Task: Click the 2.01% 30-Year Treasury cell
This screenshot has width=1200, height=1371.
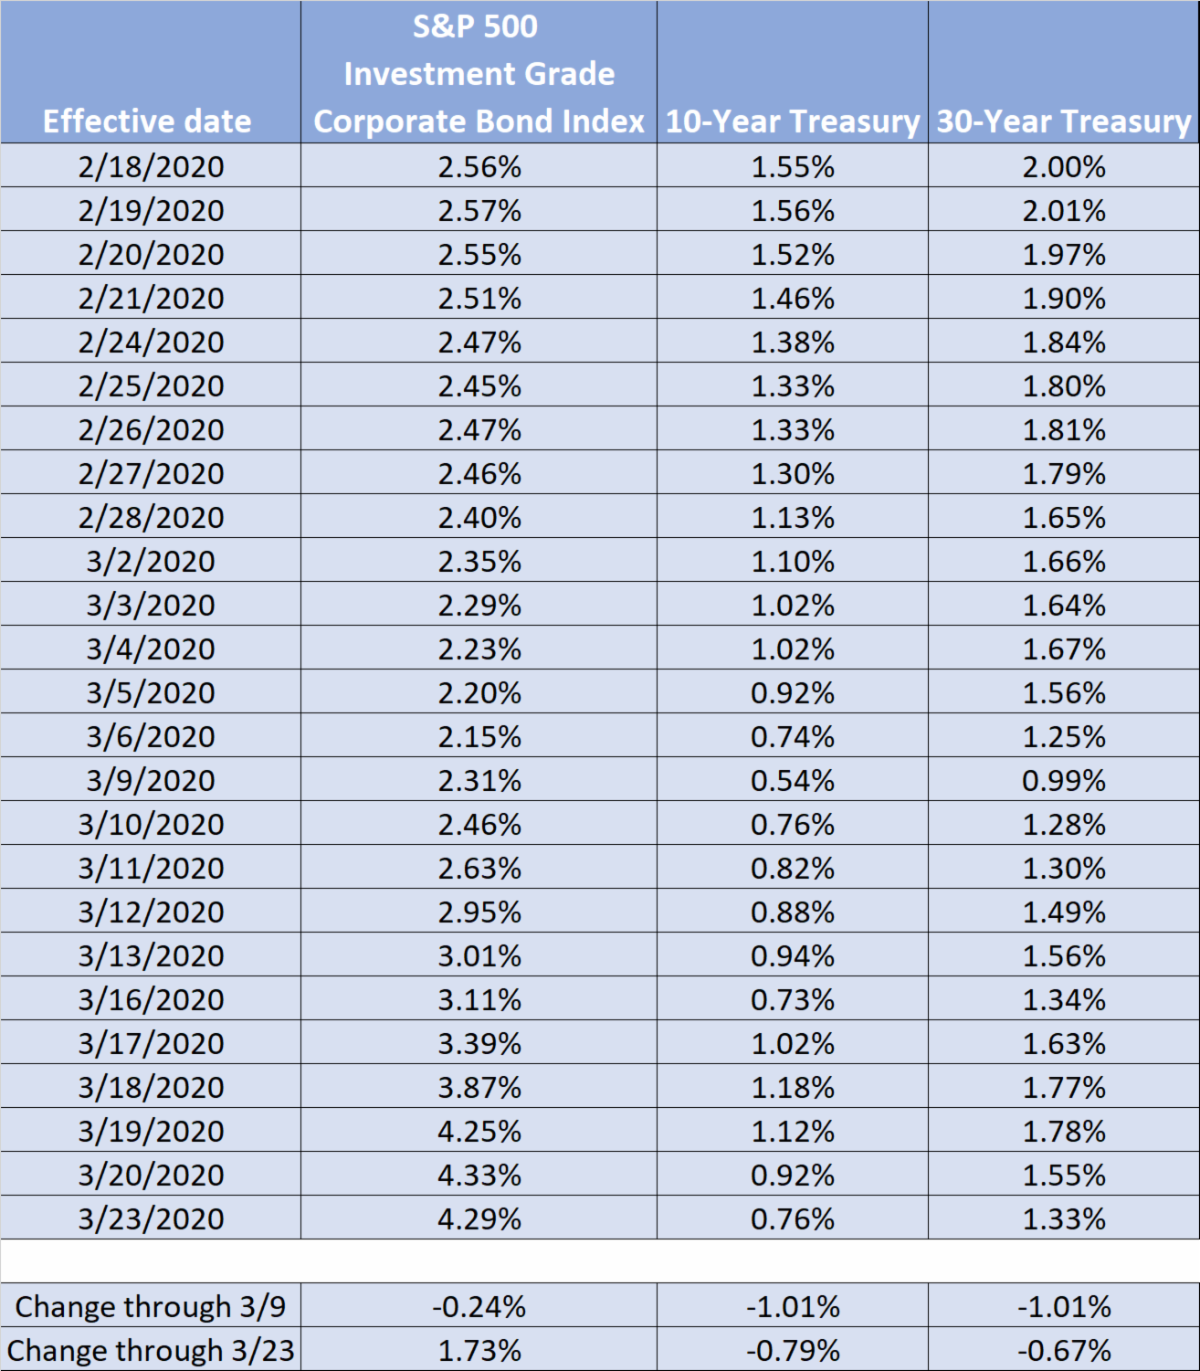Action: [x=1064, y=210]
